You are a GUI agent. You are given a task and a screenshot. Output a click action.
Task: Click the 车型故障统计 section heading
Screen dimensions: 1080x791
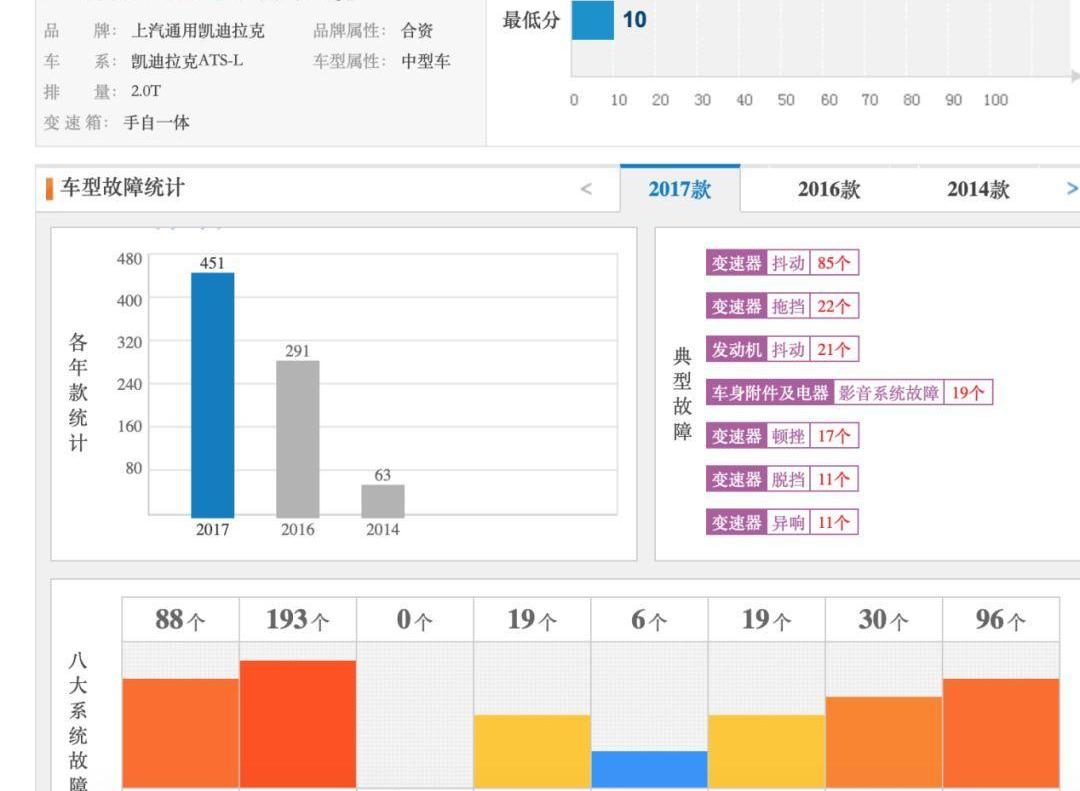[x=123, y=187]
